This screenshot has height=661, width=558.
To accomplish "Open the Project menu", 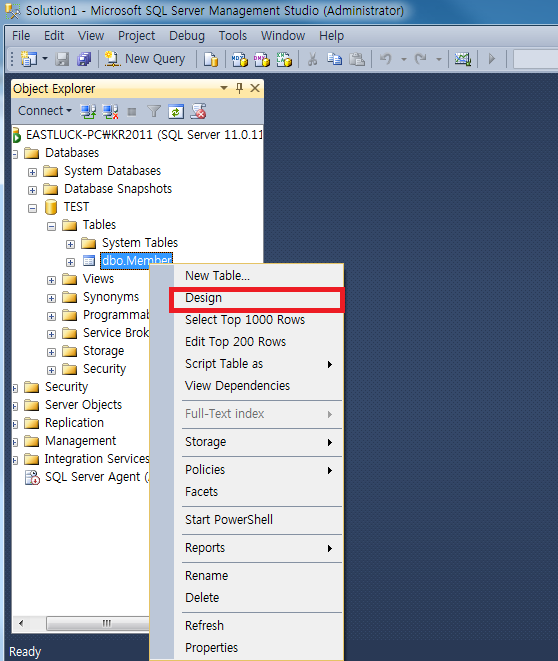I will (137, 36).
